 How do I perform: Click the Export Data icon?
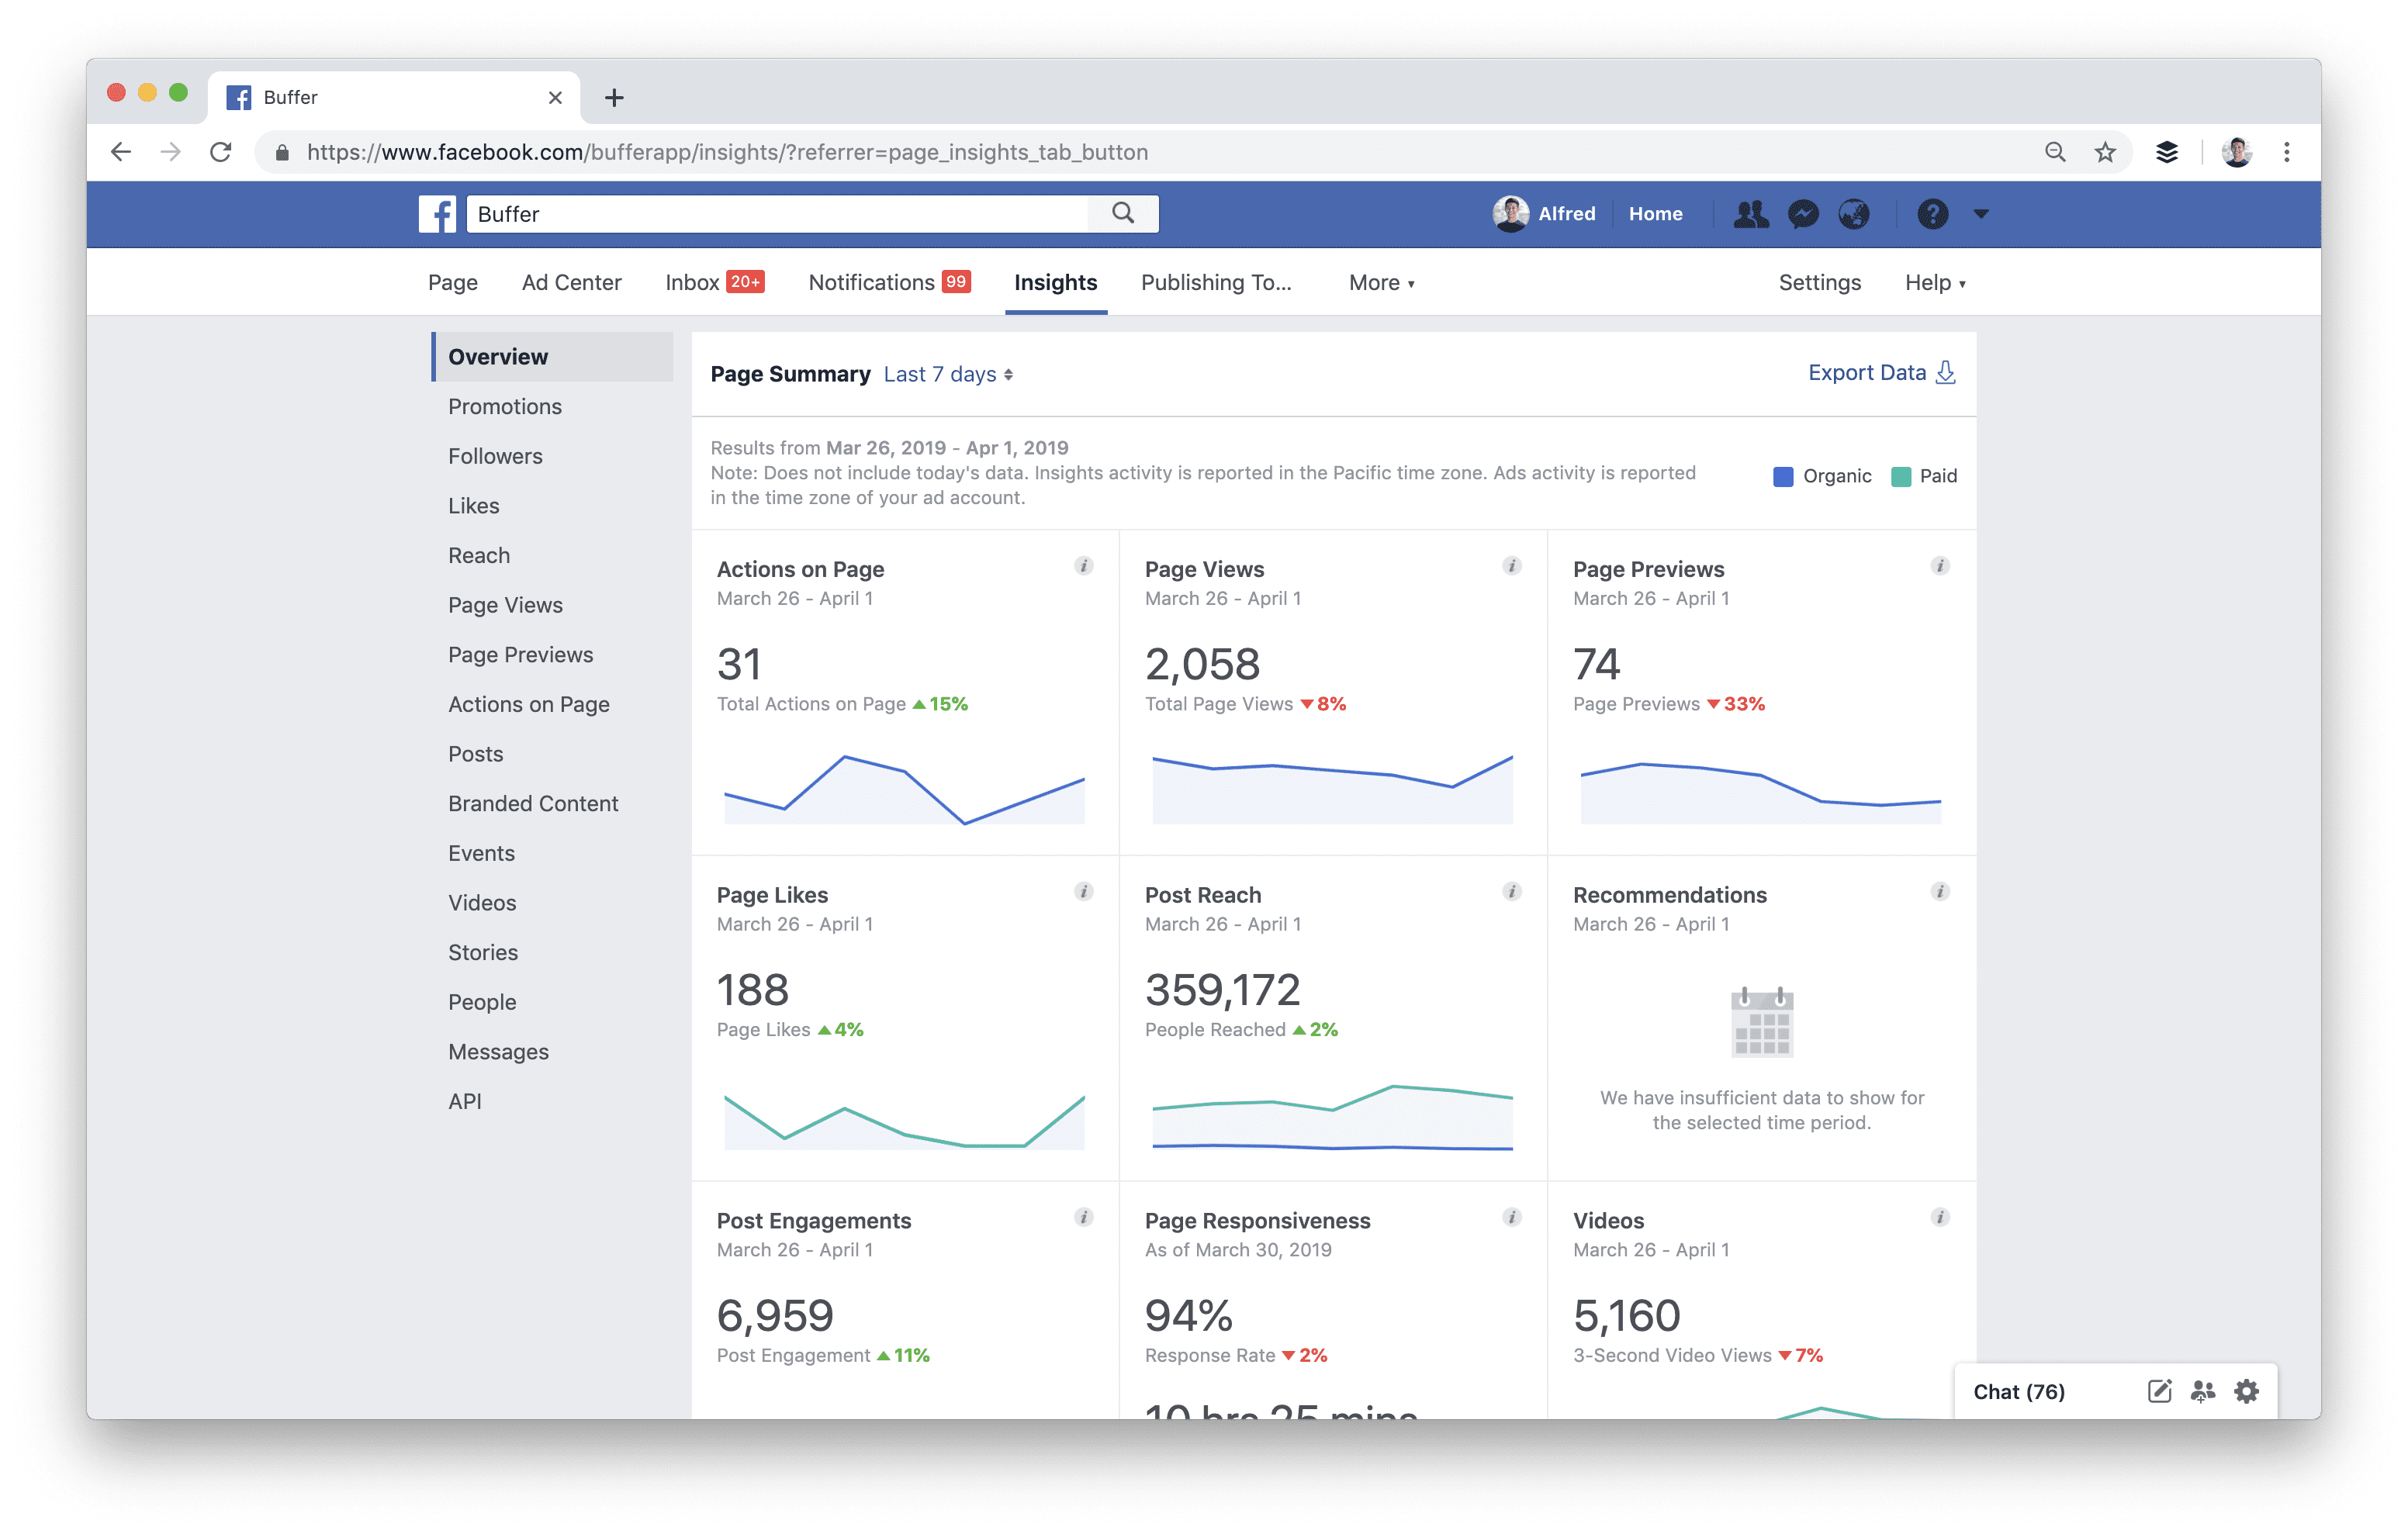click(x=1945, y=372)
